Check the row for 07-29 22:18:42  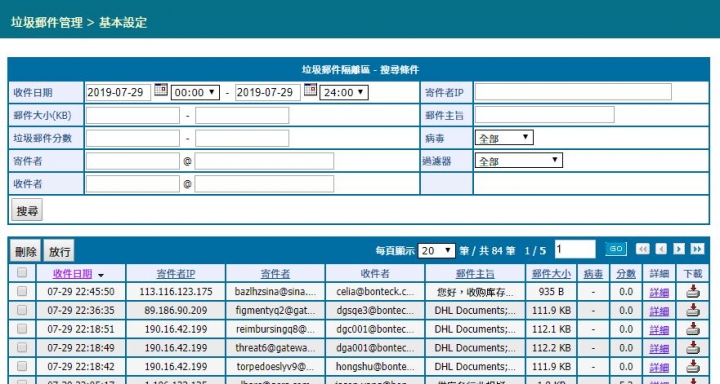coord(22,366)
